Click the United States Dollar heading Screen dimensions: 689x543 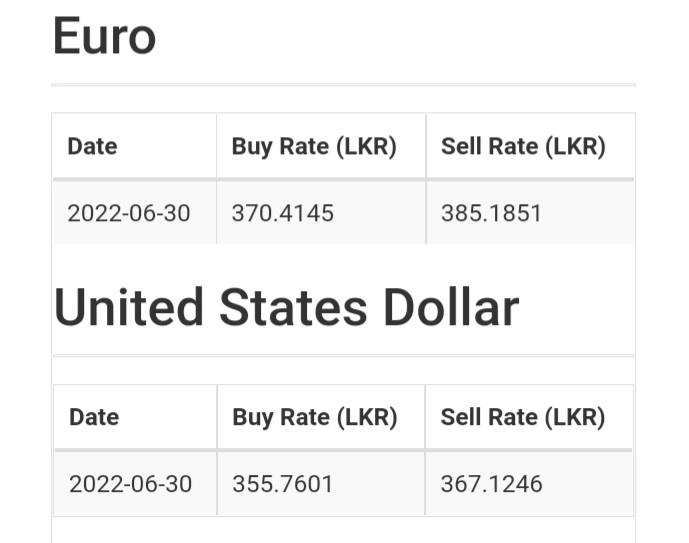286,307
